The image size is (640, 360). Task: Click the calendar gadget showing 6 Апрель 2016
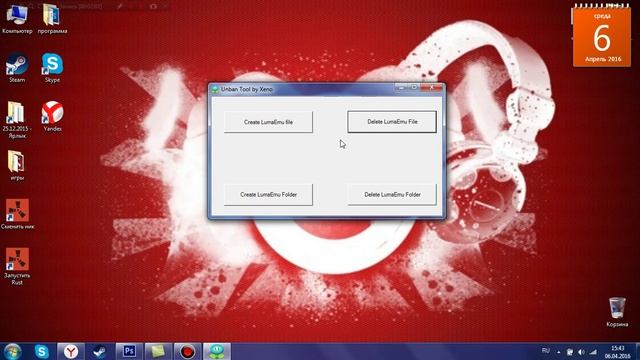point(602,35)
